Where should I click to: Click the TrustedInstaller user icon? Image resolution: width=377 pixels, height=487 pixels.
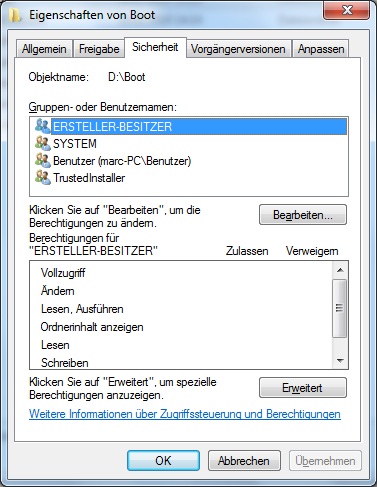pos(43,178)
